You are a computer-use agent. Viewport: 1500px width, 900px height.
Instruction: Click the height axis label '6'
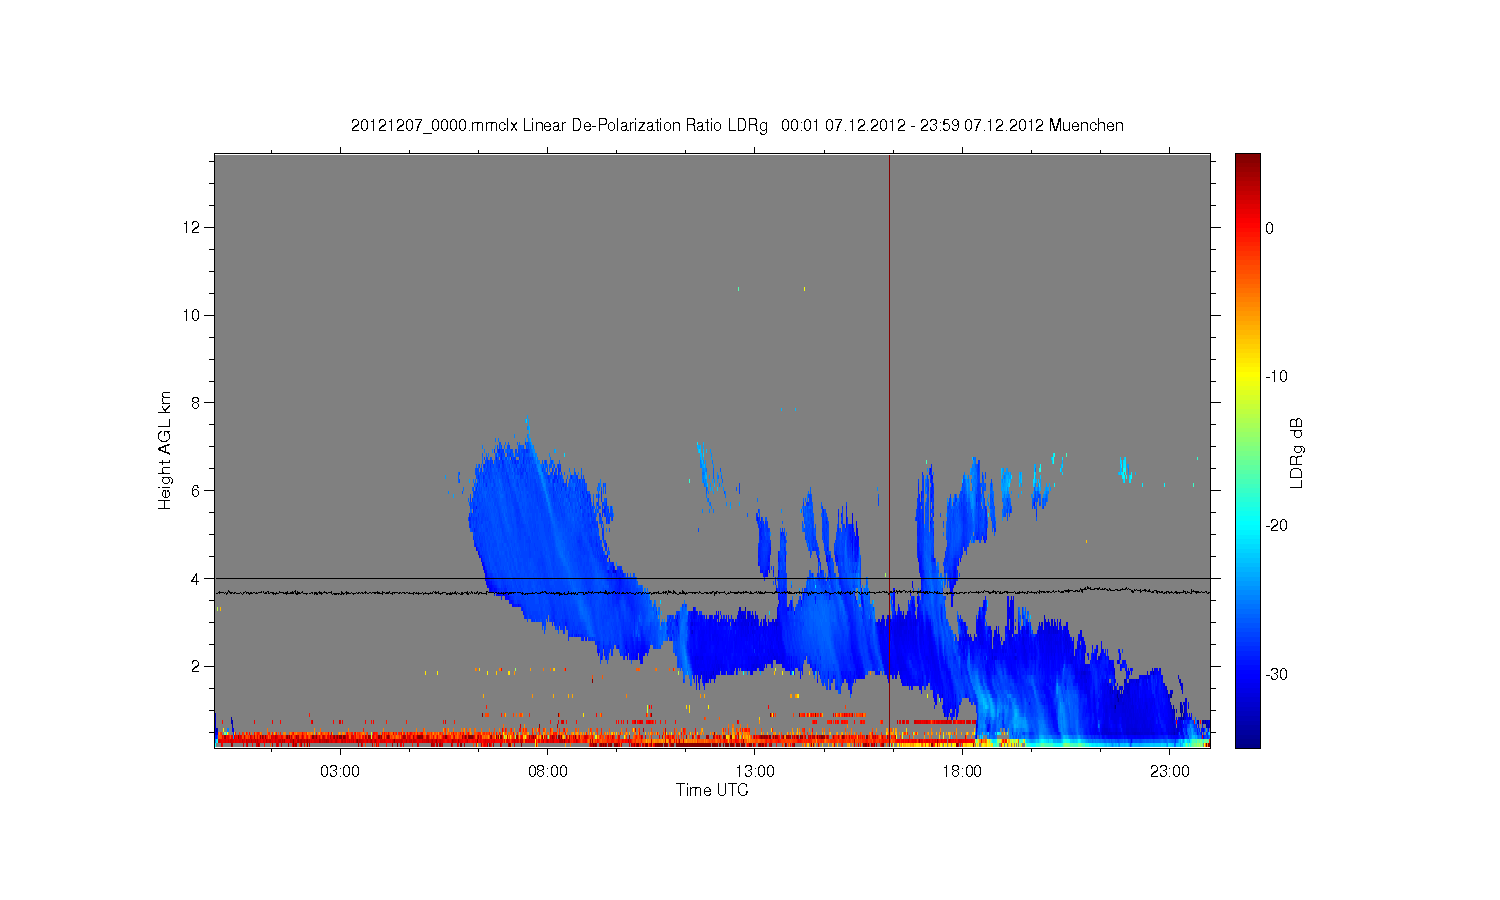coord(196,491)
